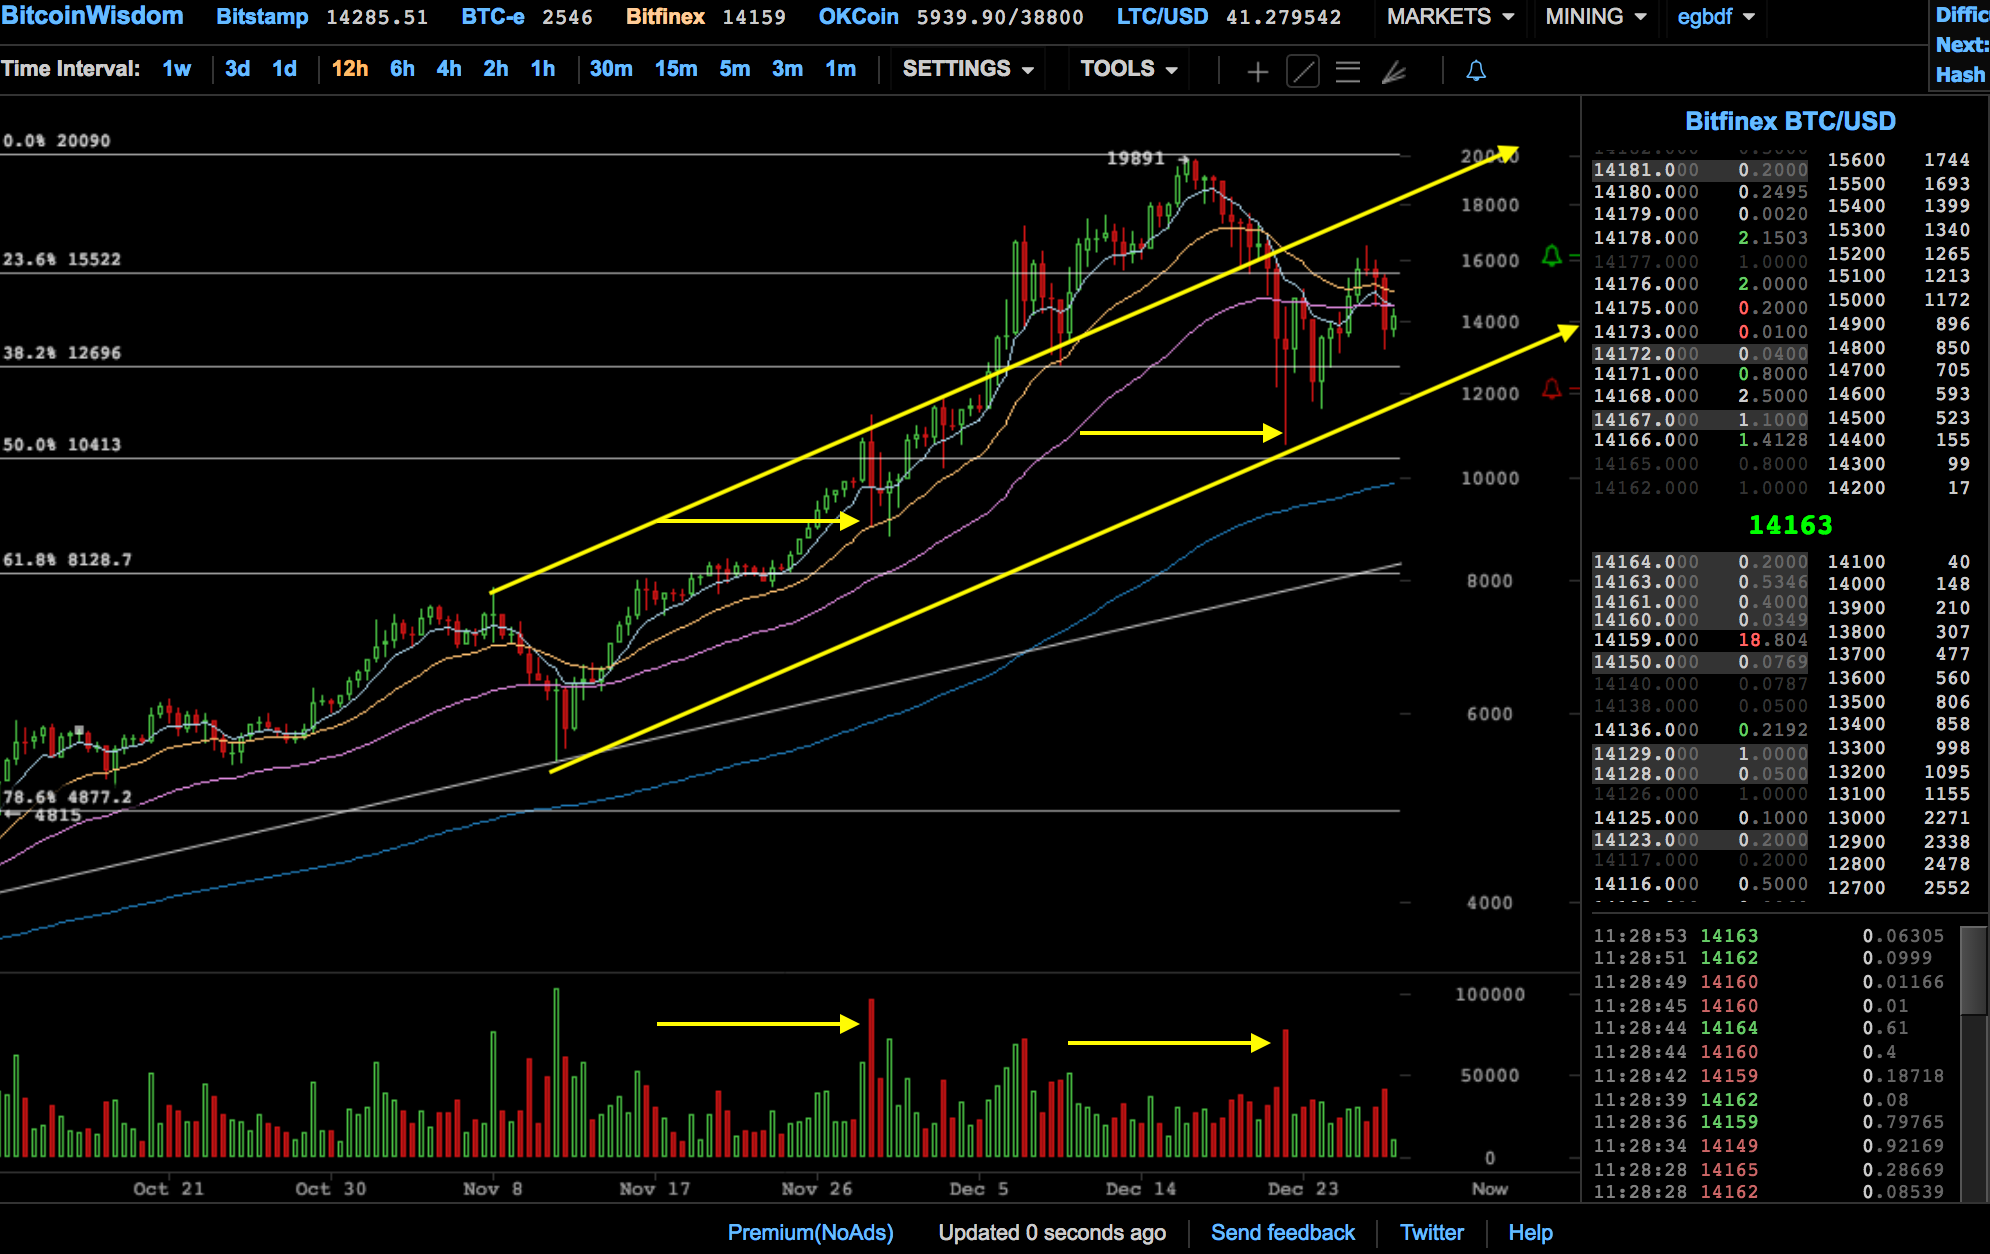Screen dimensions: 1990x1254
Task: Click the ask row at 14168.000
Action: point(1700,396)
